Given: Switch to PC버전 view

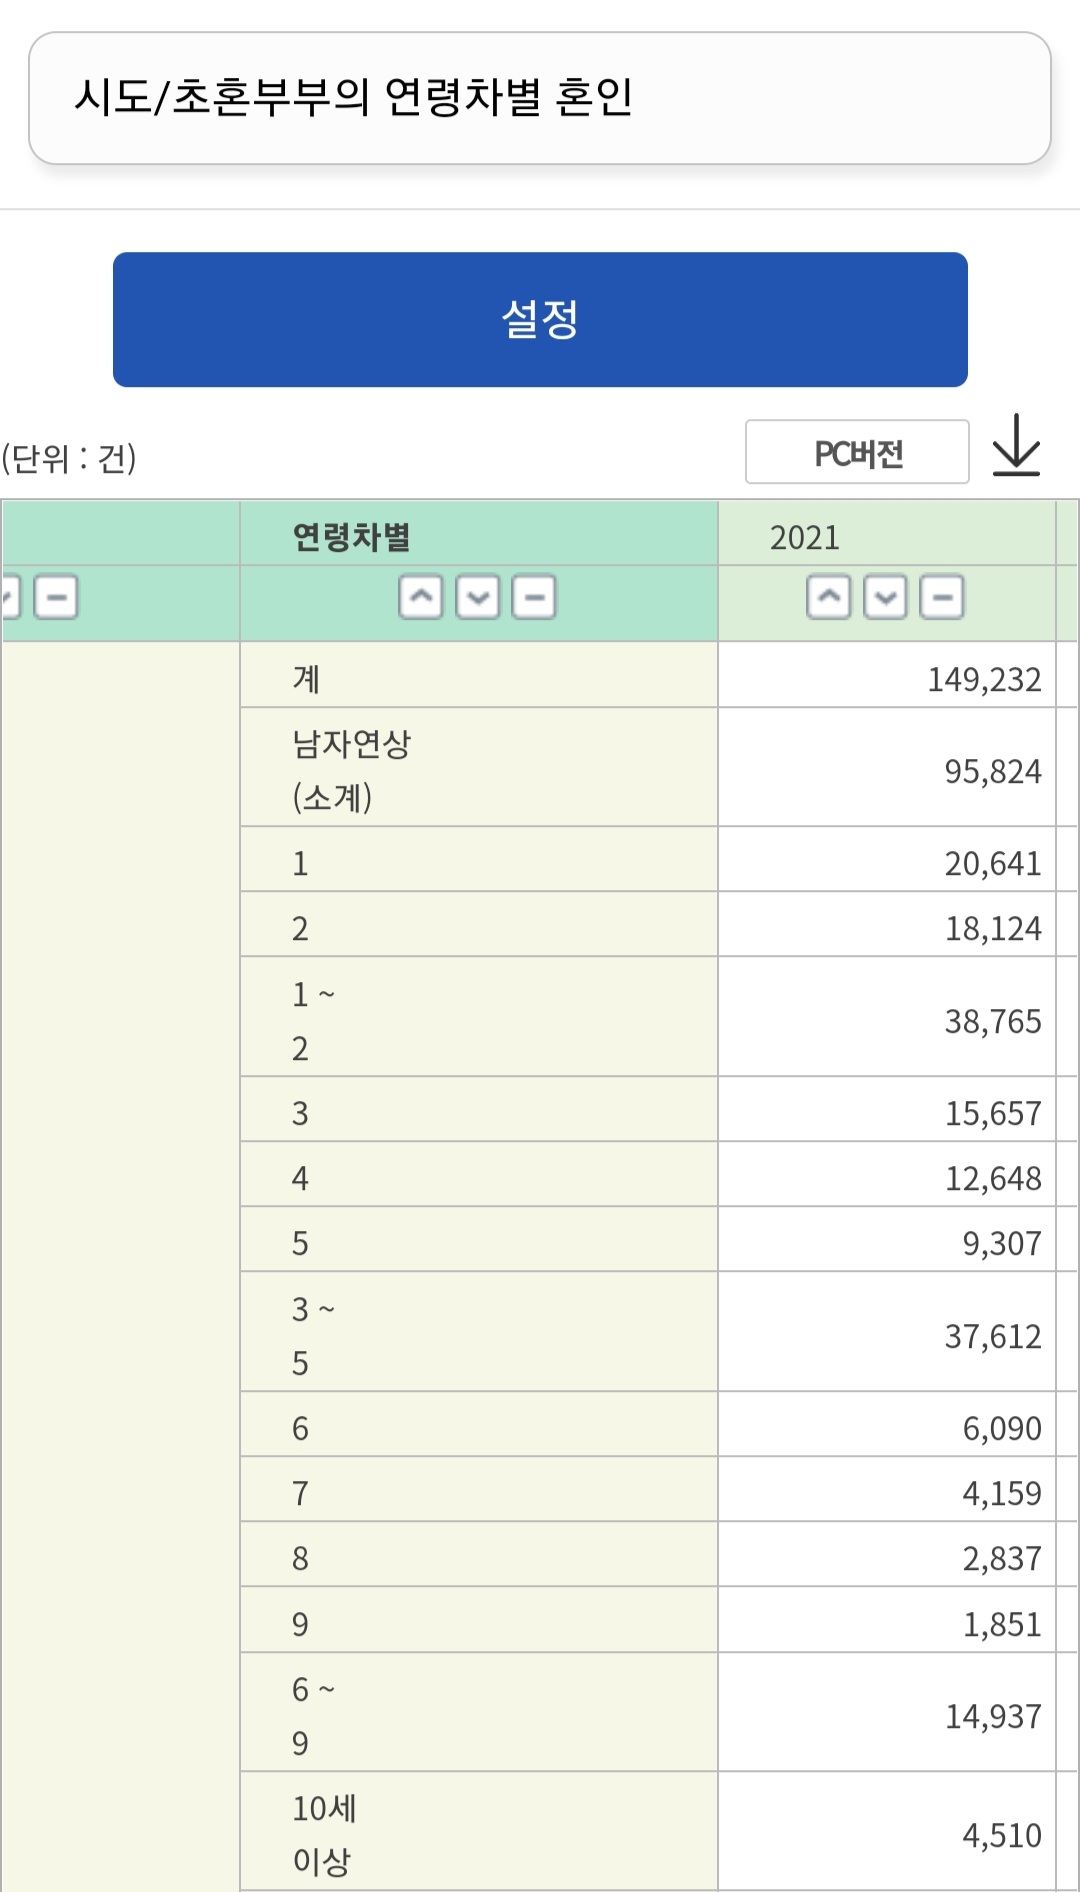Looking at the screenshot, I should pyautogui.click(x=857, y=453).
